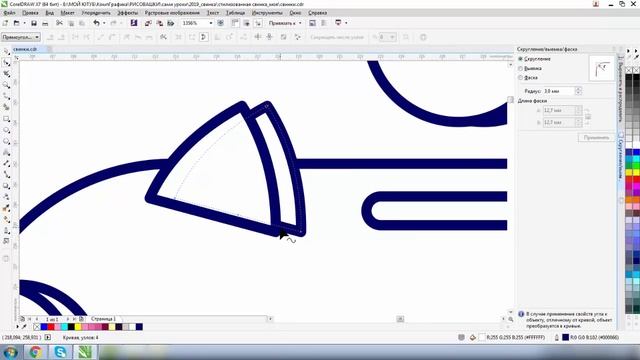Image resolution: width=640 pixels, height=360 pixels.
Task: Toggle Elastic mode in the property bar
Action: point(283,37)
